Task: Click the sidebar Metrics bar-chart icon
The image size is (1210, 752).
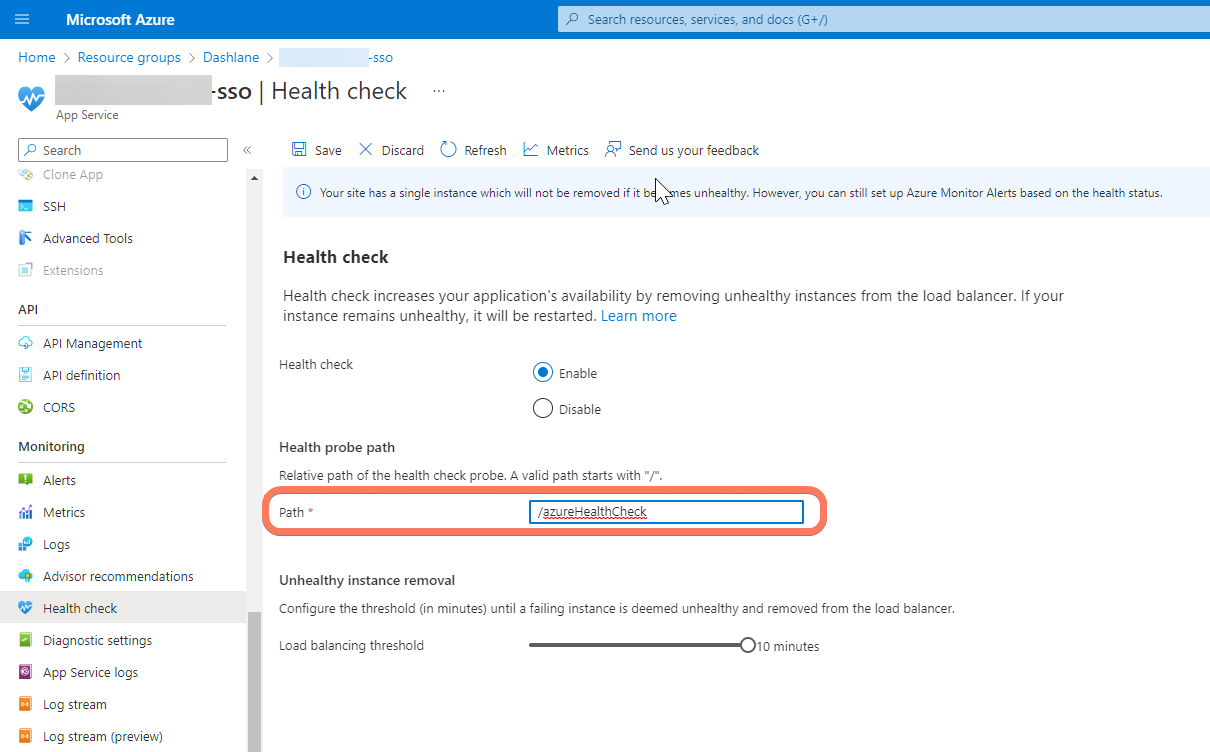Action: 26,512
